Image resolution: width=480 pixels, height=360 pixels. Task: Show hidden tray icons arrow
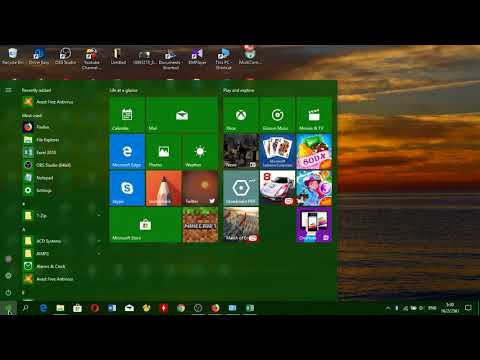pos(388,308)
